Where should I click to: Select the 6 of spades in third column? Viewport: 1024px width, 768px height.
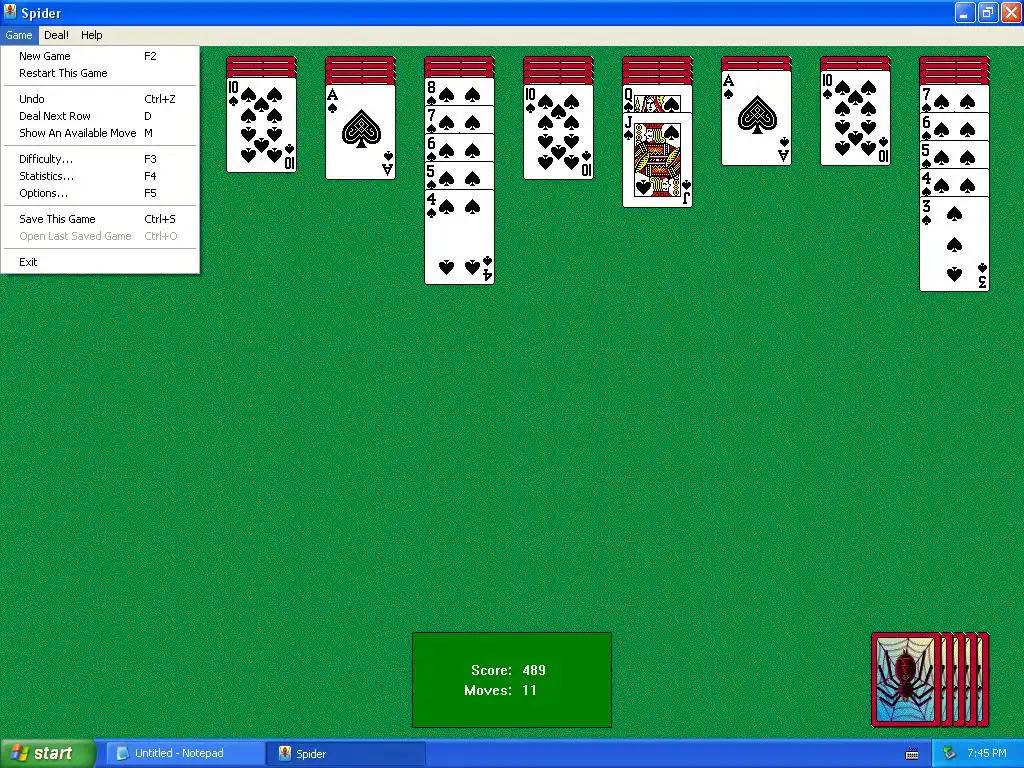click(x=459, y=148)
